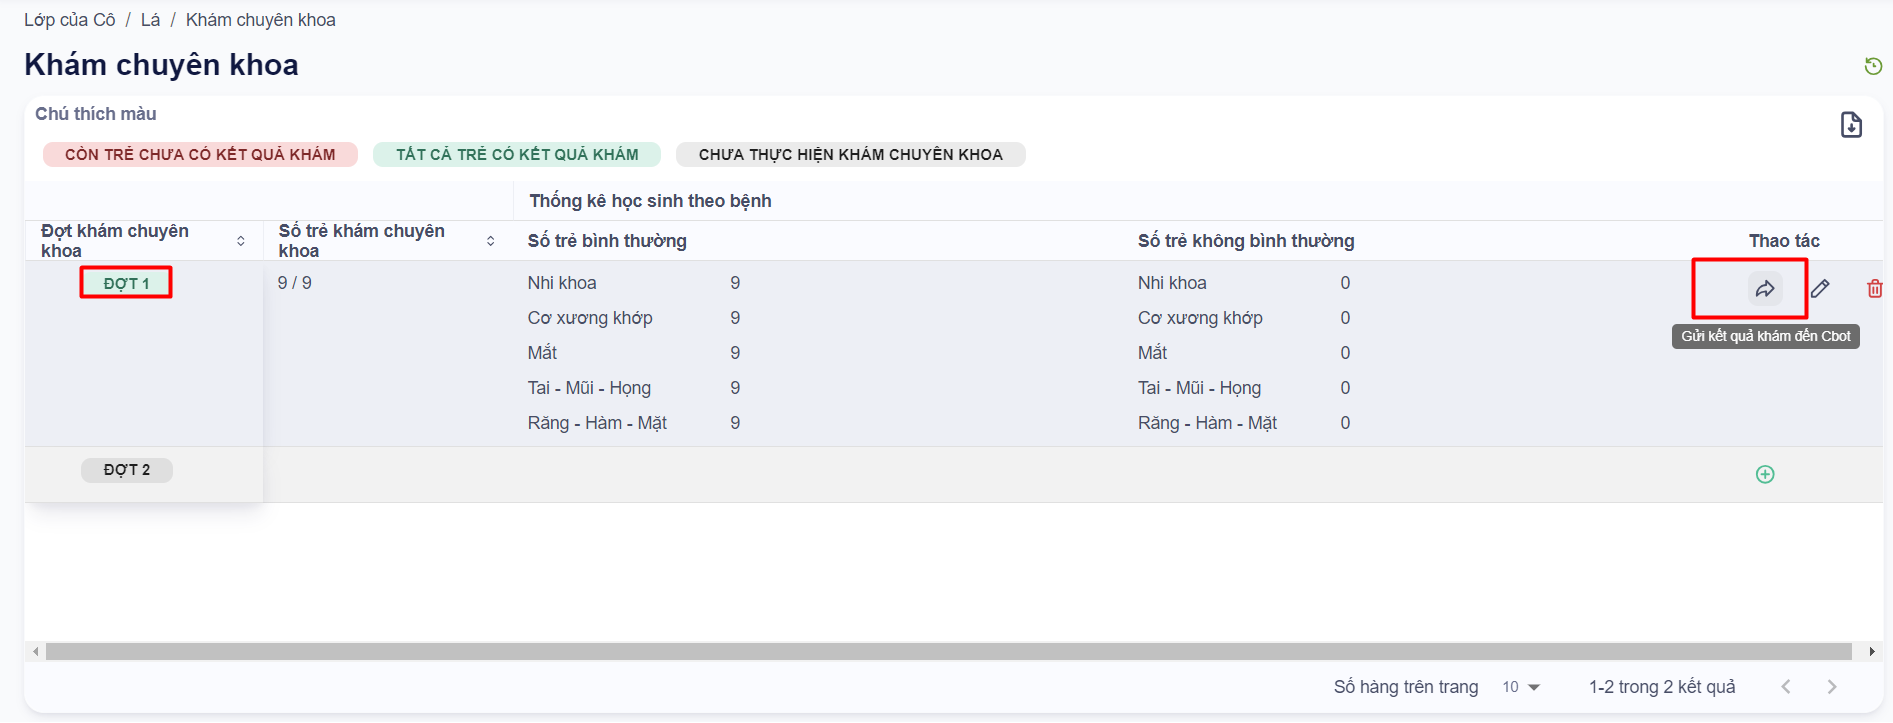Image resolution: width=1893 pixels, height=723 pixels.
Task: Delete Đợt 1 using the red trash icon
Action: [1874, 289]
